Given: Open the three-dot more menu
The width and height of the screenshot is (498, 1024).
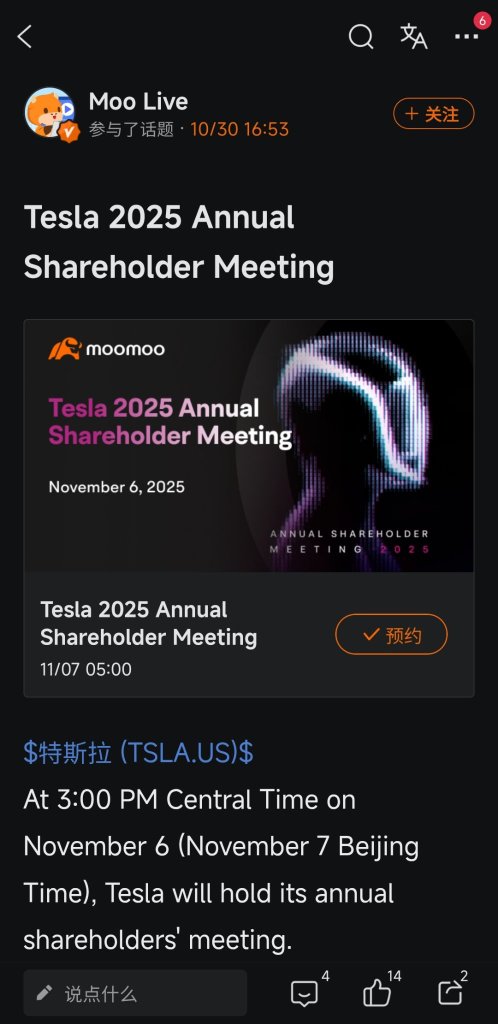Looking at the screenshot, I should tap(467, 37).
